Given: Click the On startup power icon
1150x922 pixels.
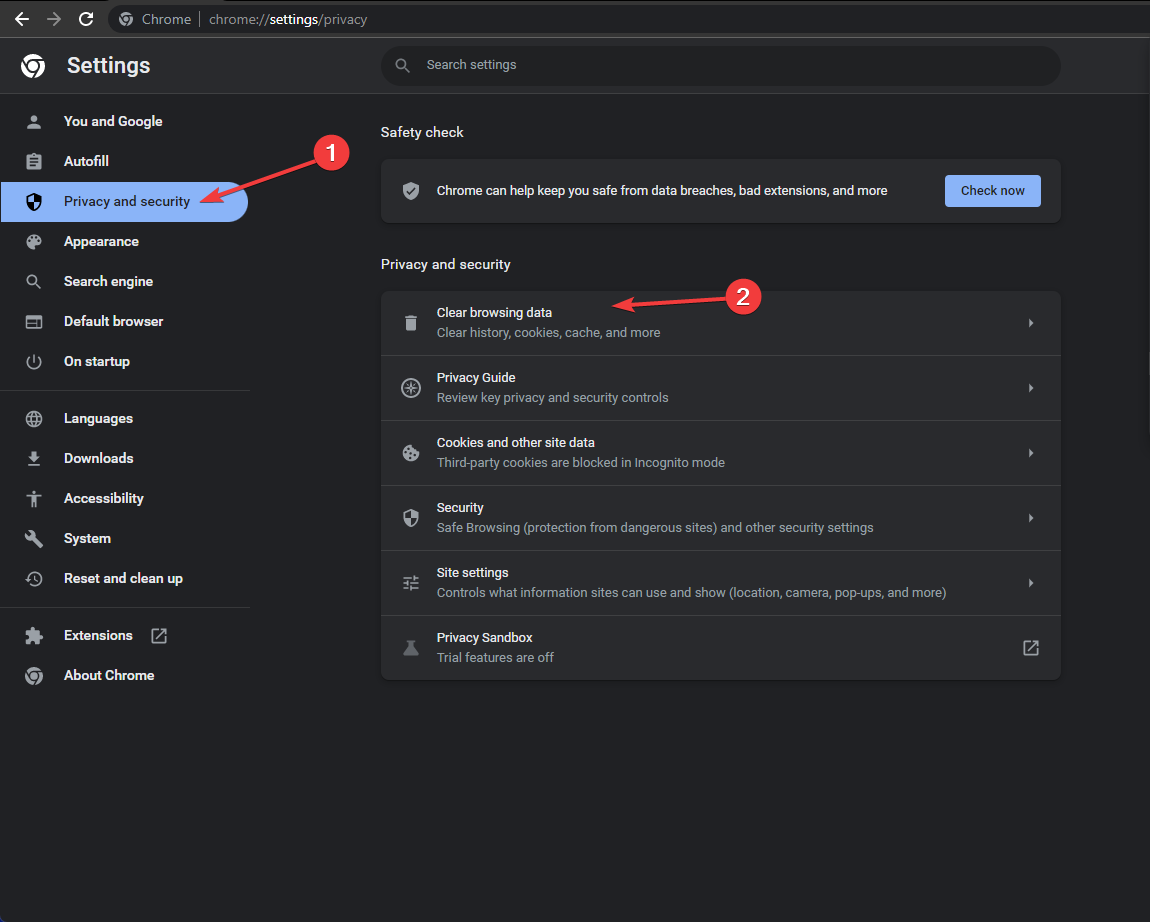Looking at the screenshot, I should coord(34,361).
